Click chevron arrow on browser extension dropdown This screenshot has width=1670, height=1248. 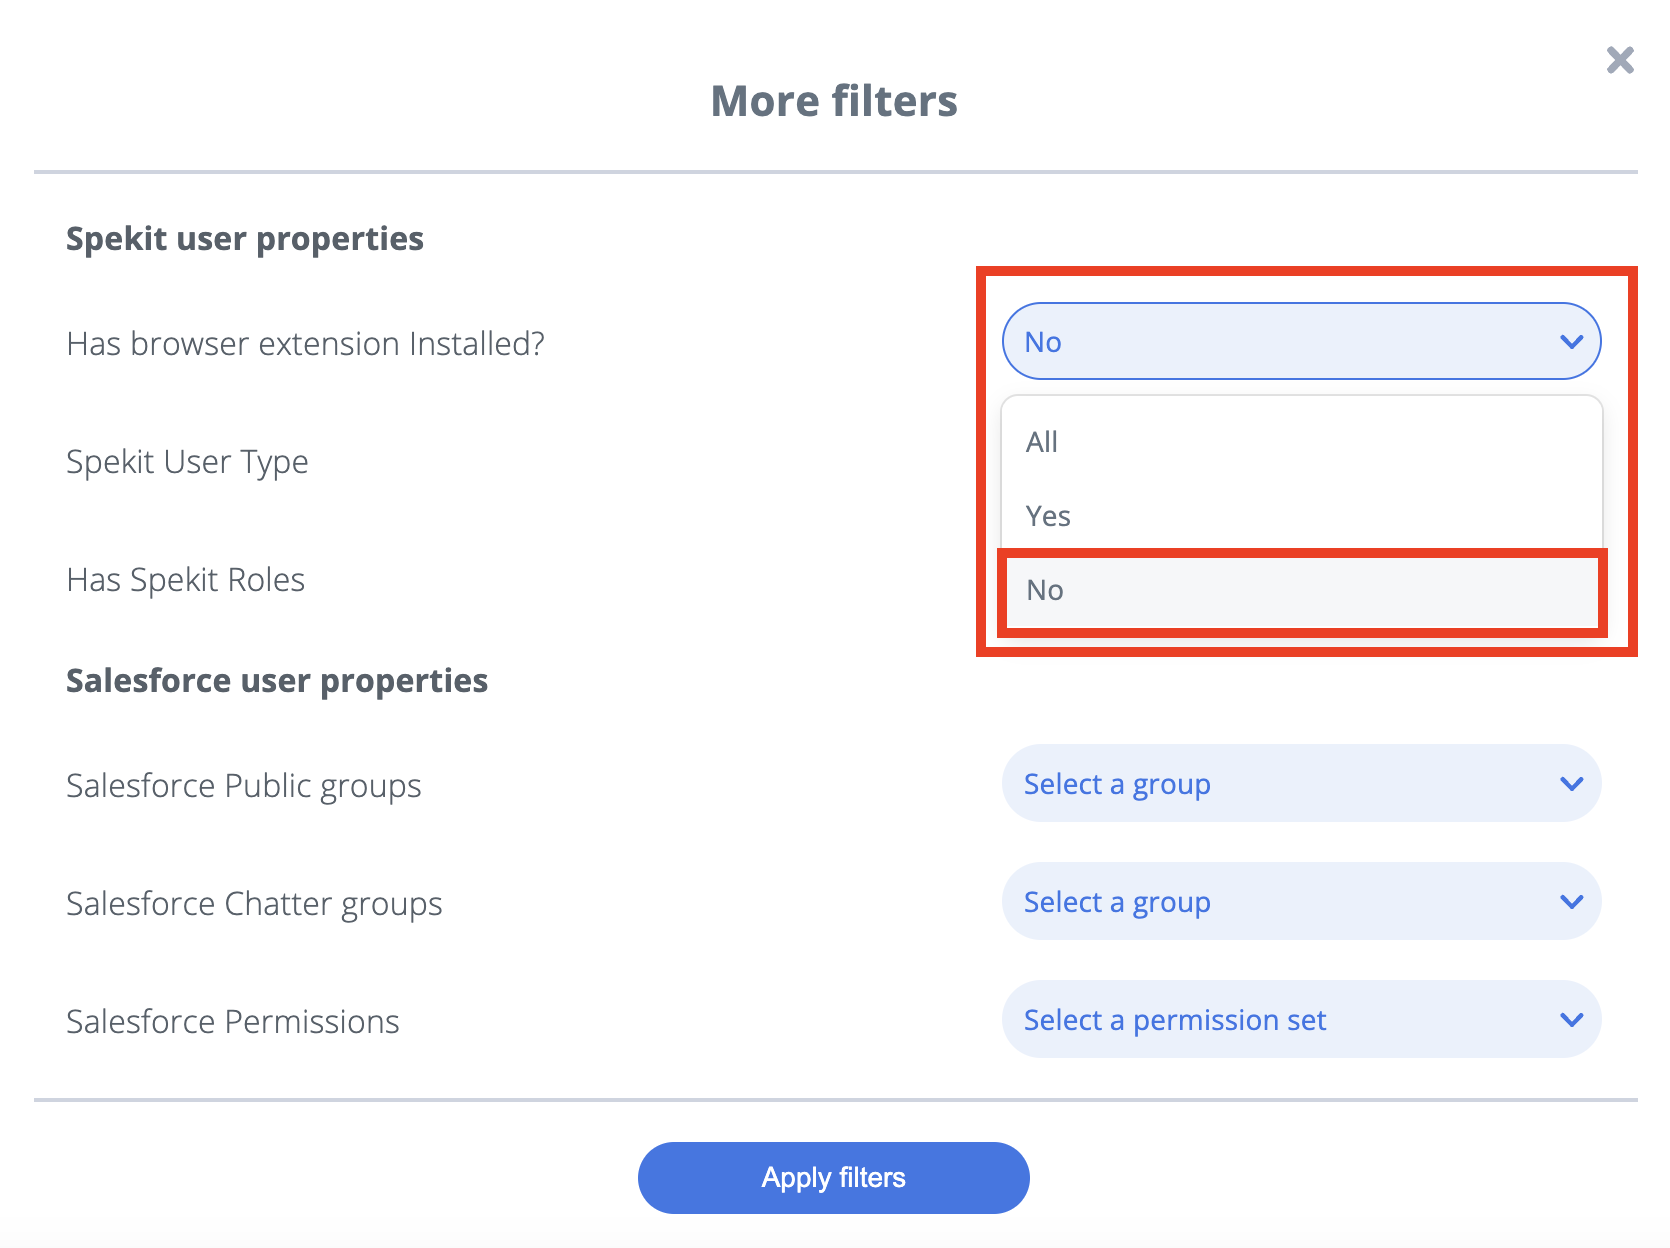point(1571,342)
